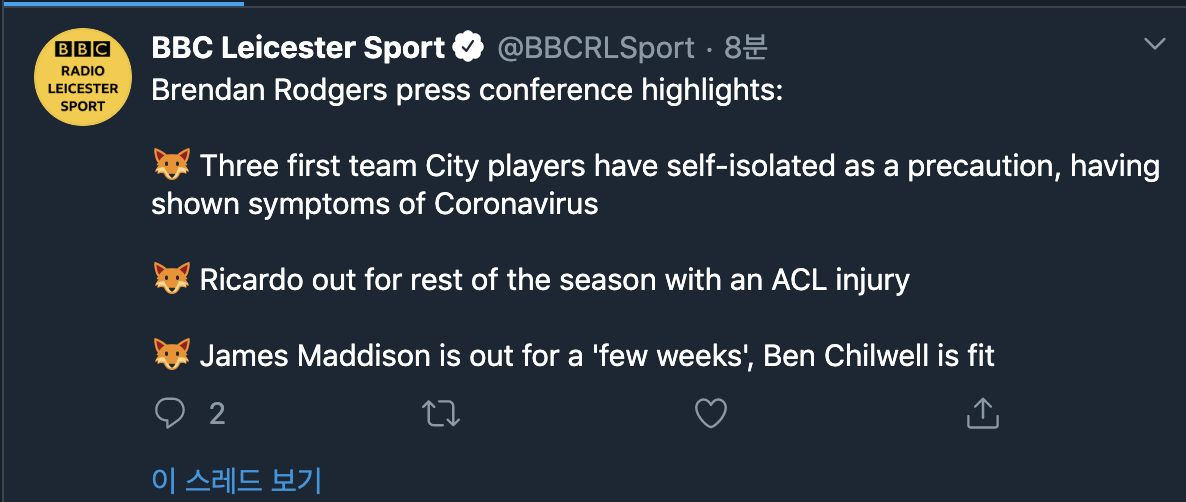
Task: Click the blue loading progress bar at top
Action: tap(122, 2)
